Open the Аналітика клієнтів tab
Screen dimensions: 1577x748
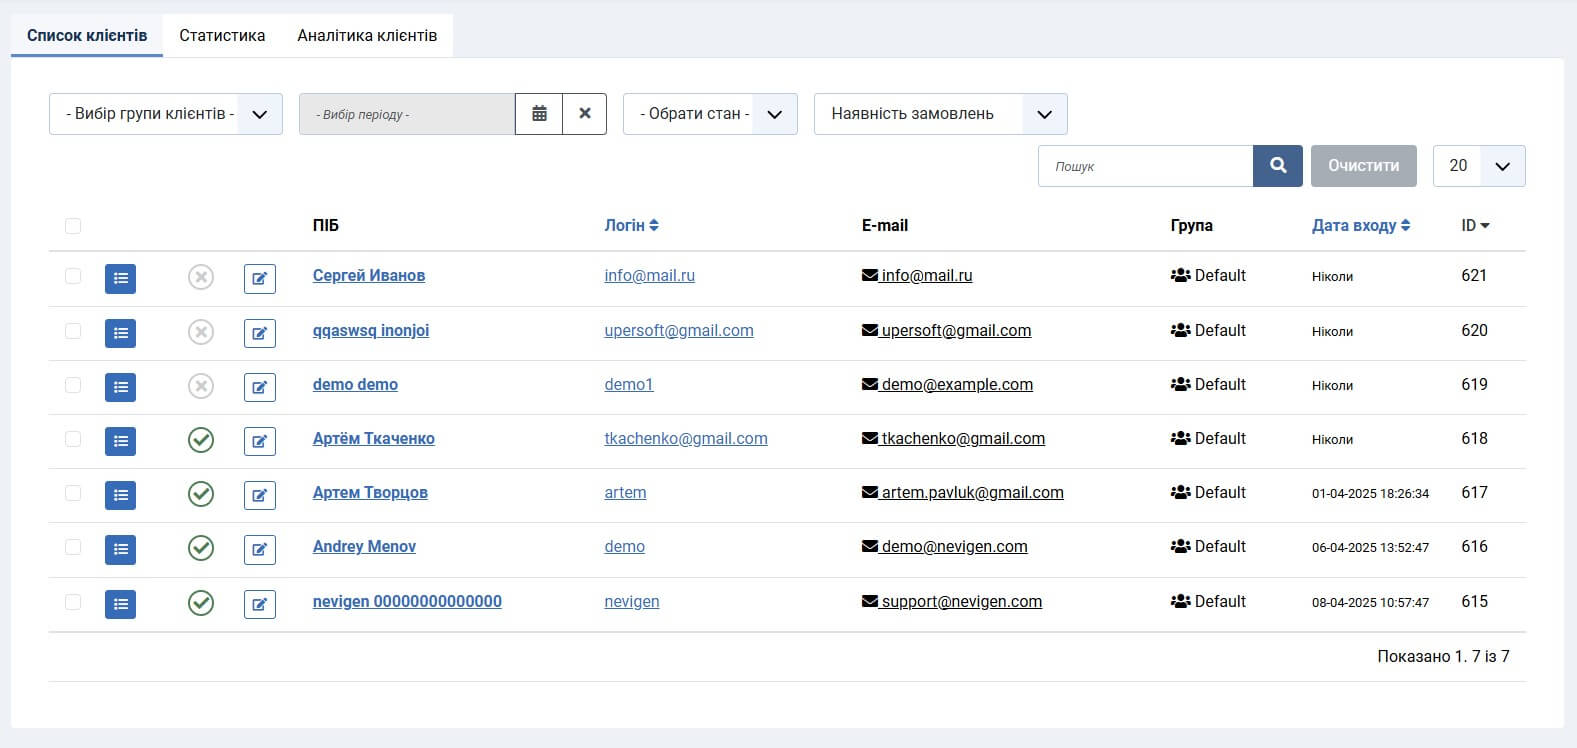coord(367,35)
